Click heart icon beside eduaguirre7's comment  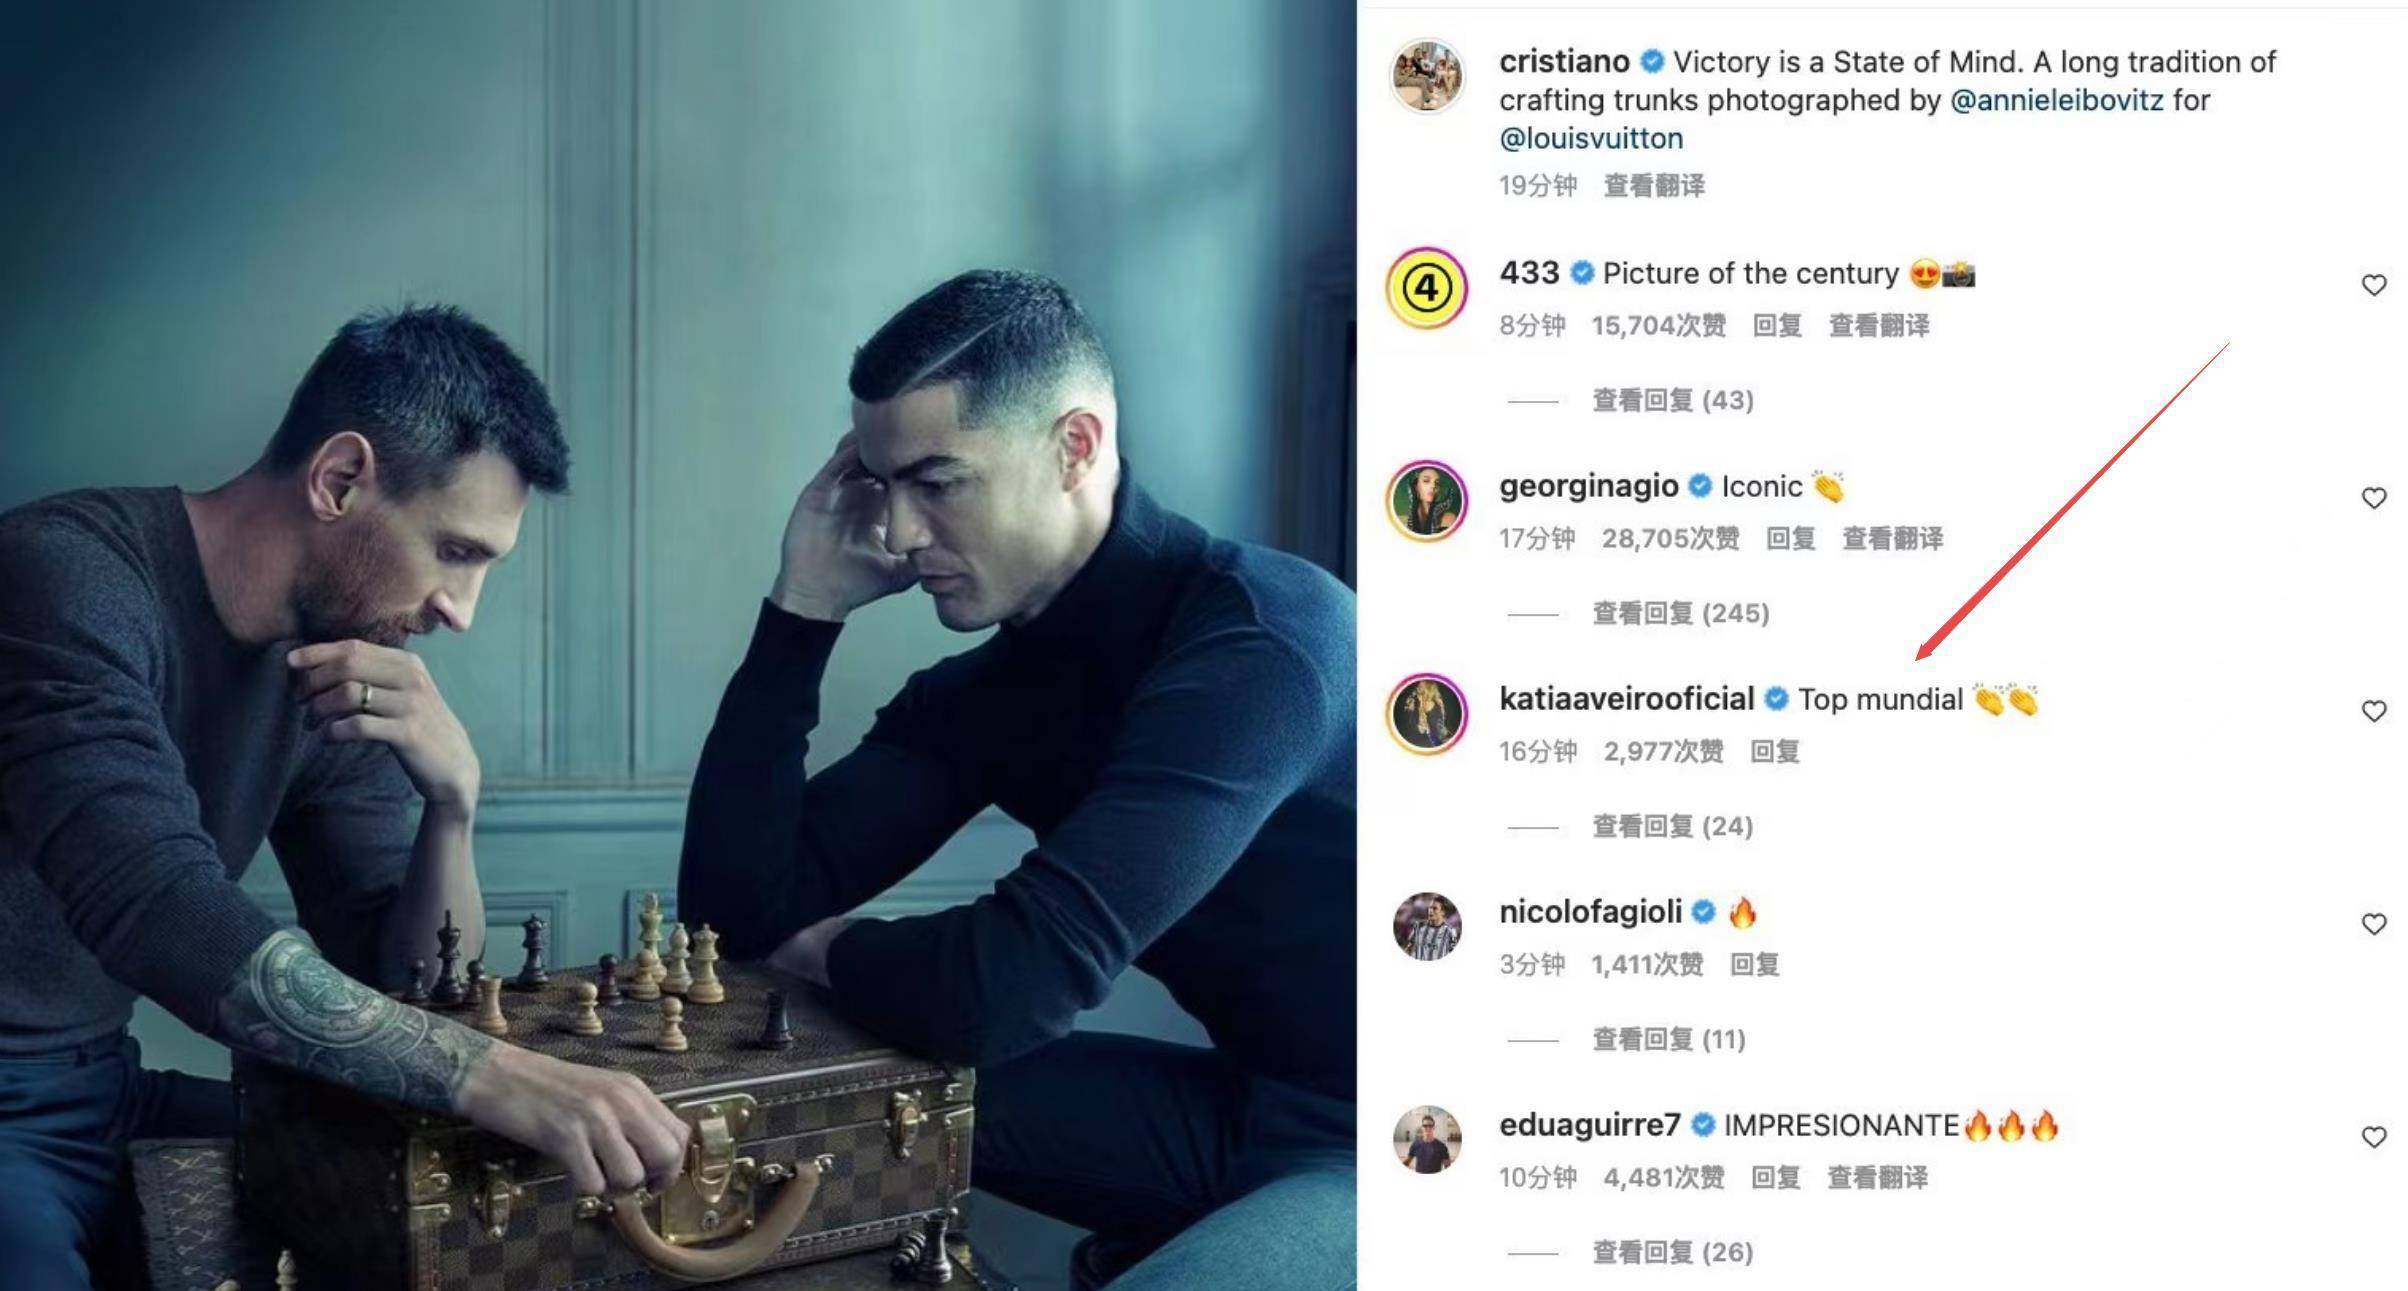click(x=2374, y=1137)
